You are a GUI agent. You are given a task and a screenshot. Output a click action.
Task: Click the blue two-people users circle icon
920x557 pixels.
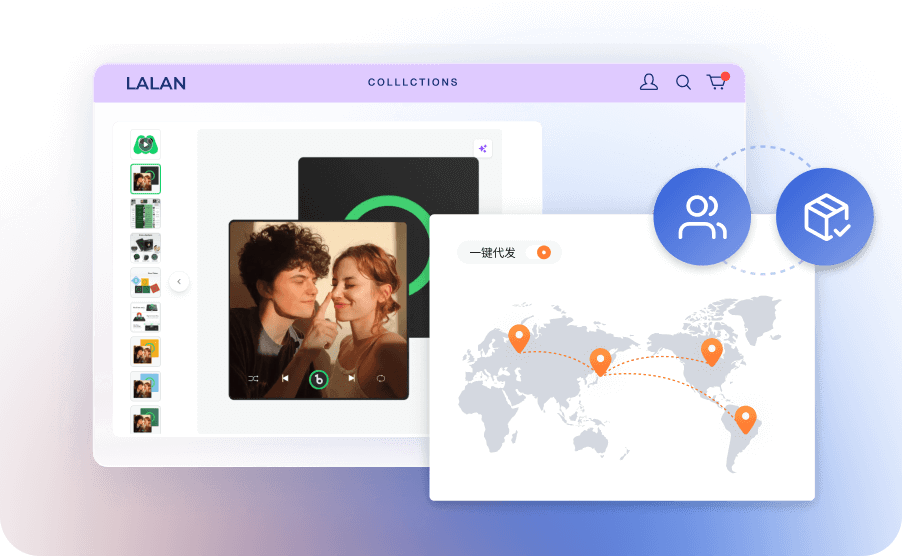click(x=702, y=216)
